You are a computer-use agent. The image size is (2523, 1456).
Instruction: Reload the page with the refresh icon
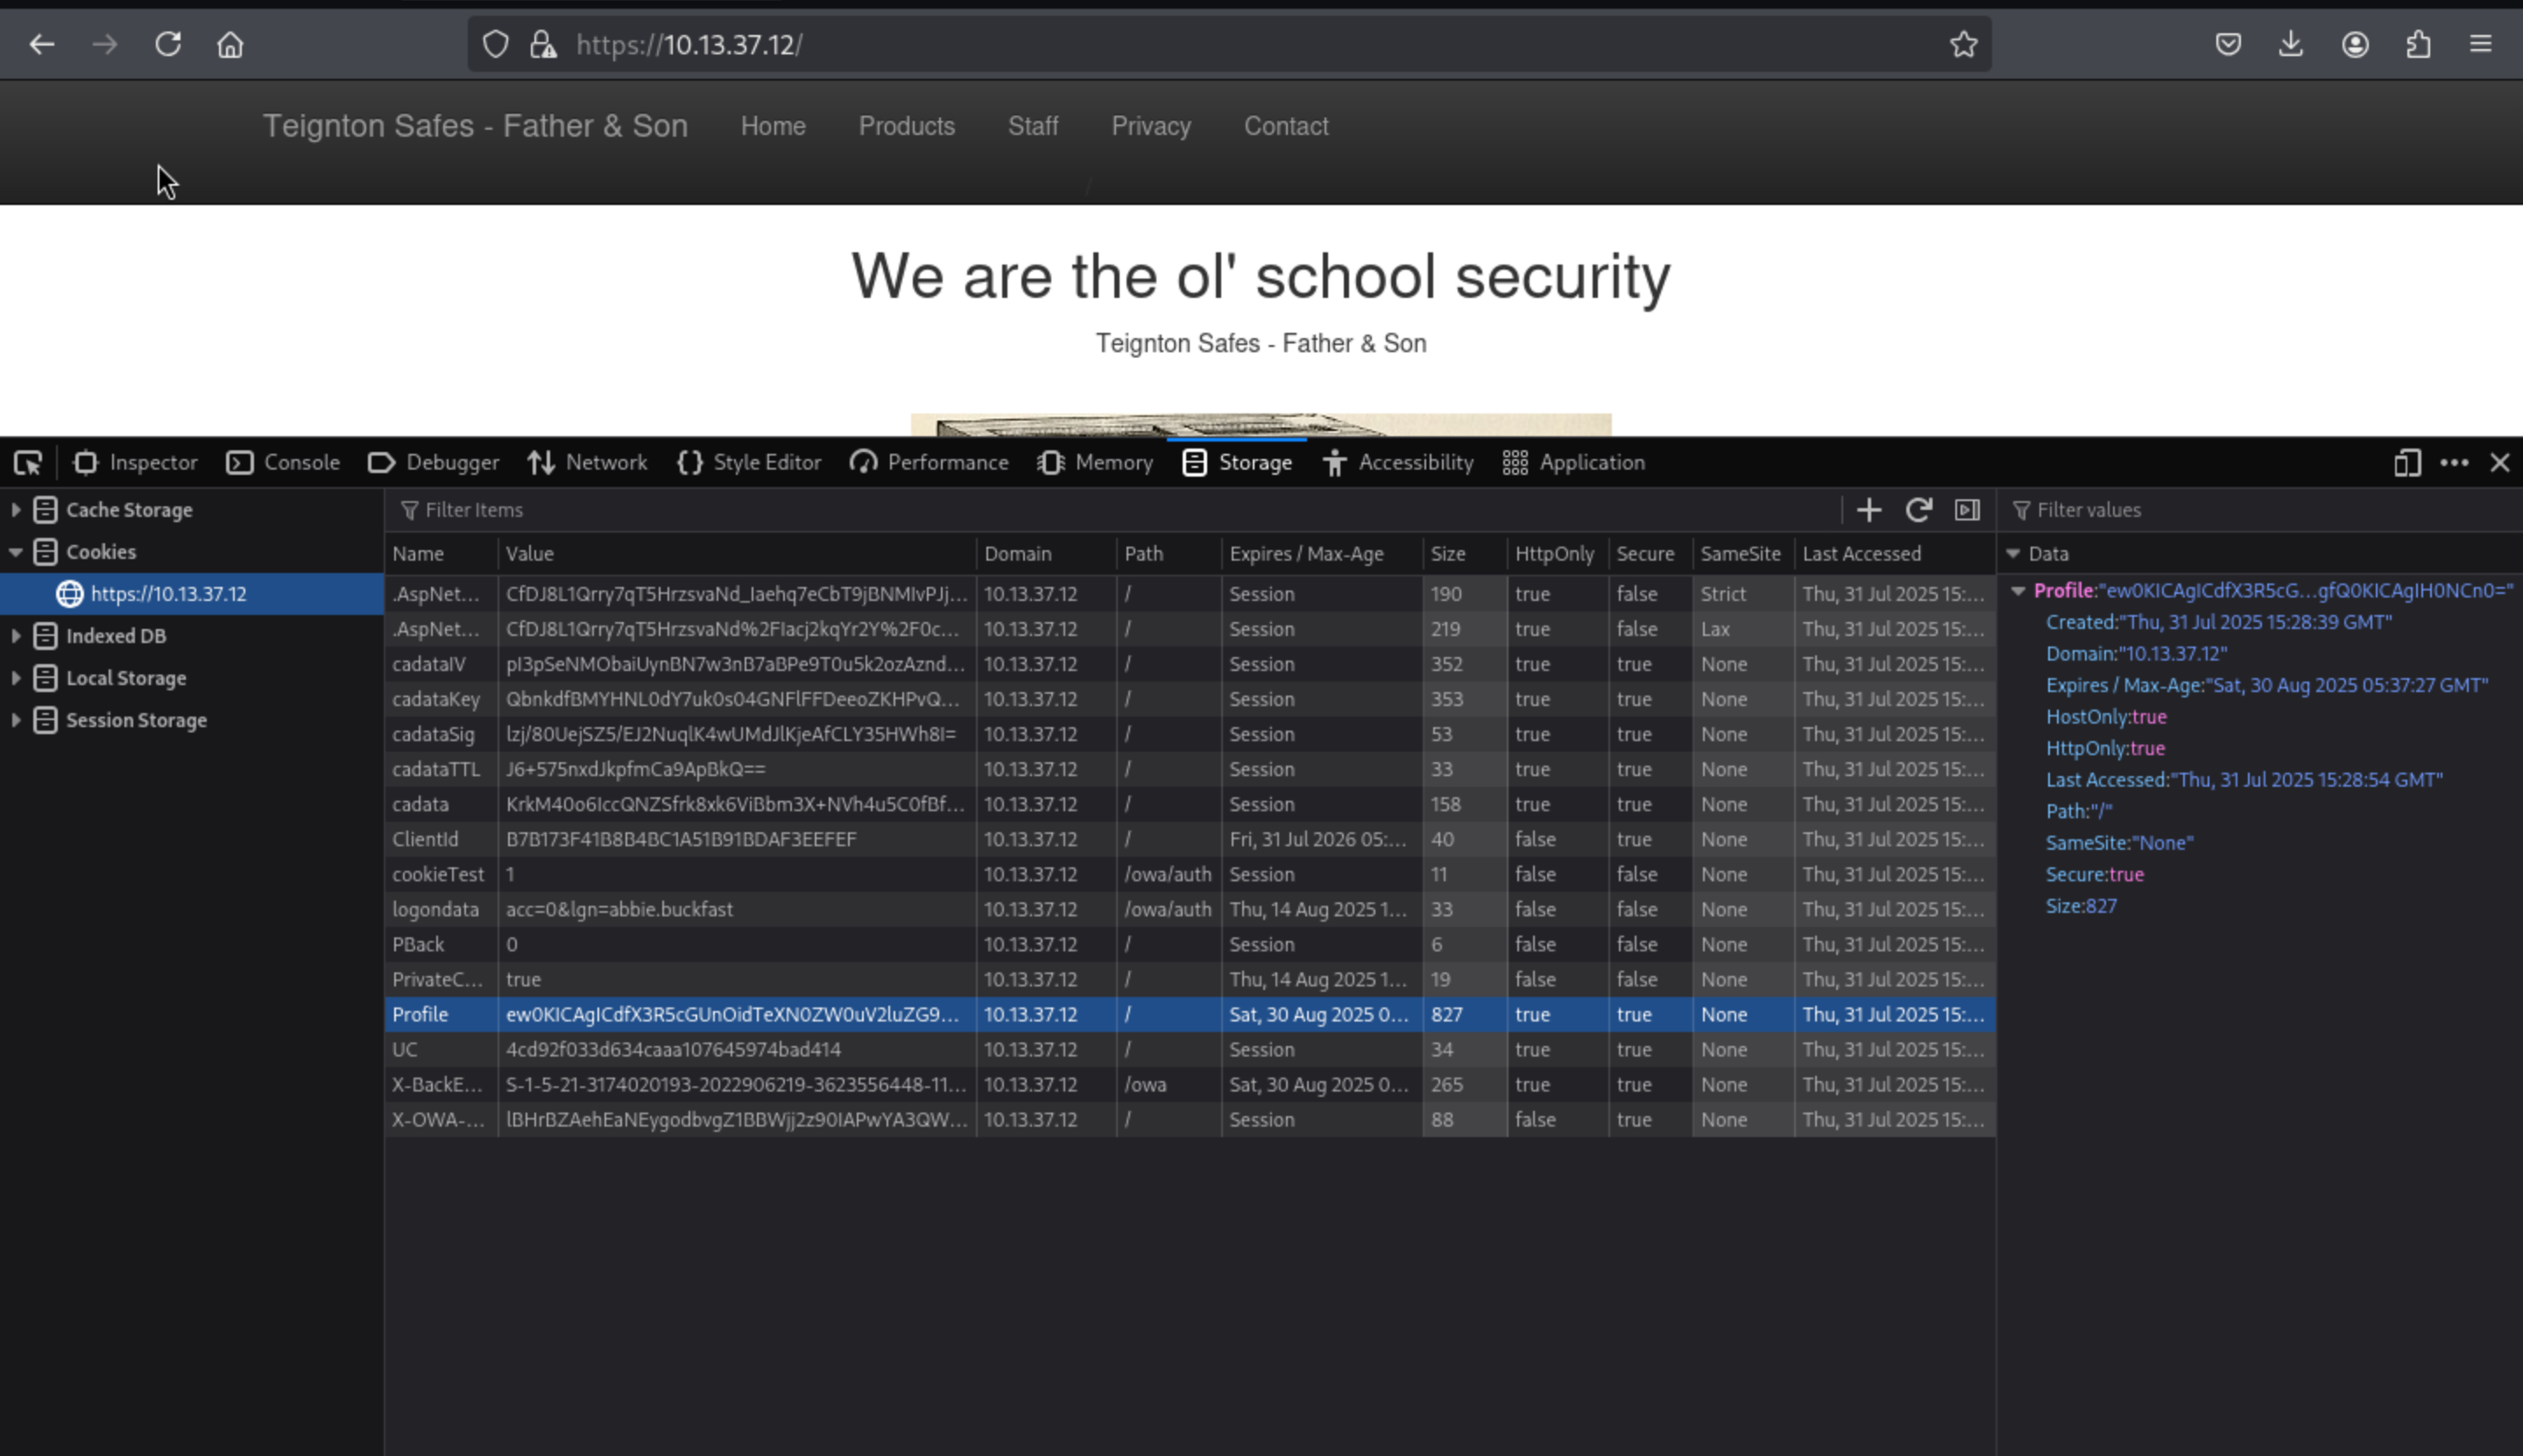pyautogui.click(x=168, y=44)
